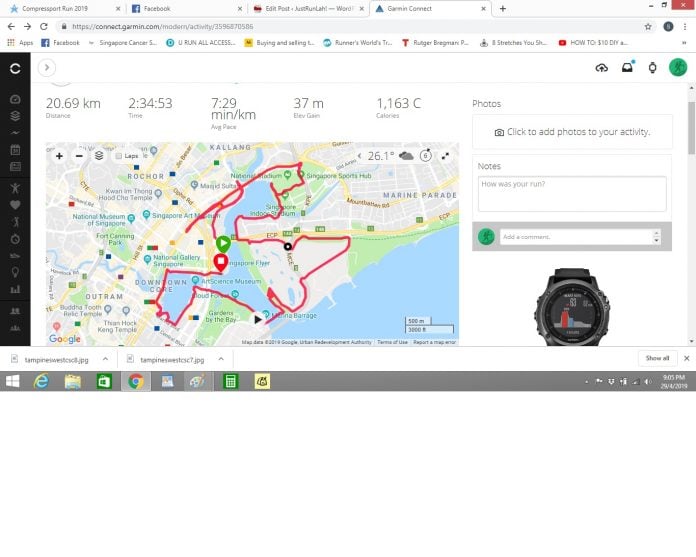This screenshot has height=557, width=696.
Task: Open the Connections people icon in sidebar
Action: point(15,311)
